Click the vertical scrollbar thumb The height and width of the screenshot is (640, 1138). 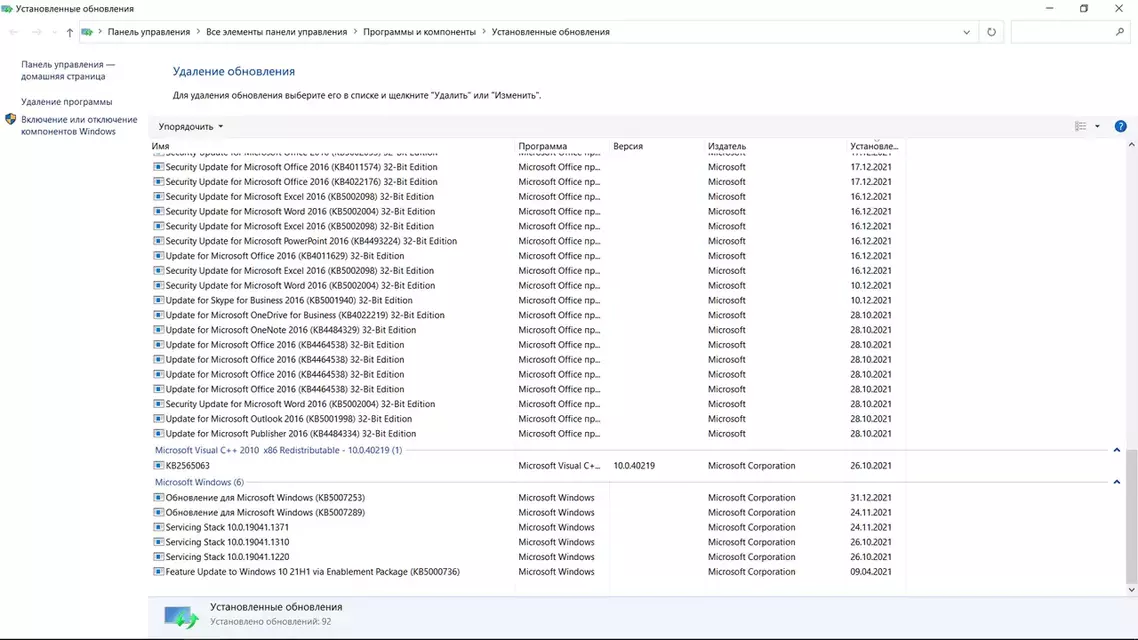click(x=1131, y=515)
